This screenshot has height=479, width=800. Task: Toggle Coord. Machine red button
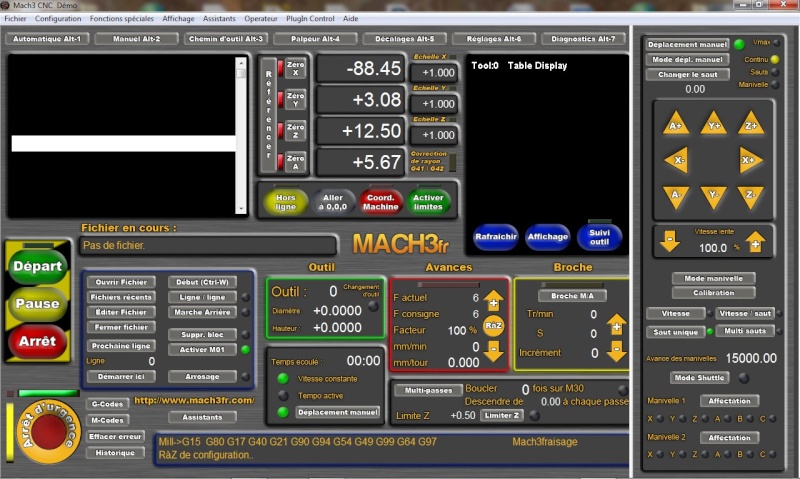pos(381,202)
